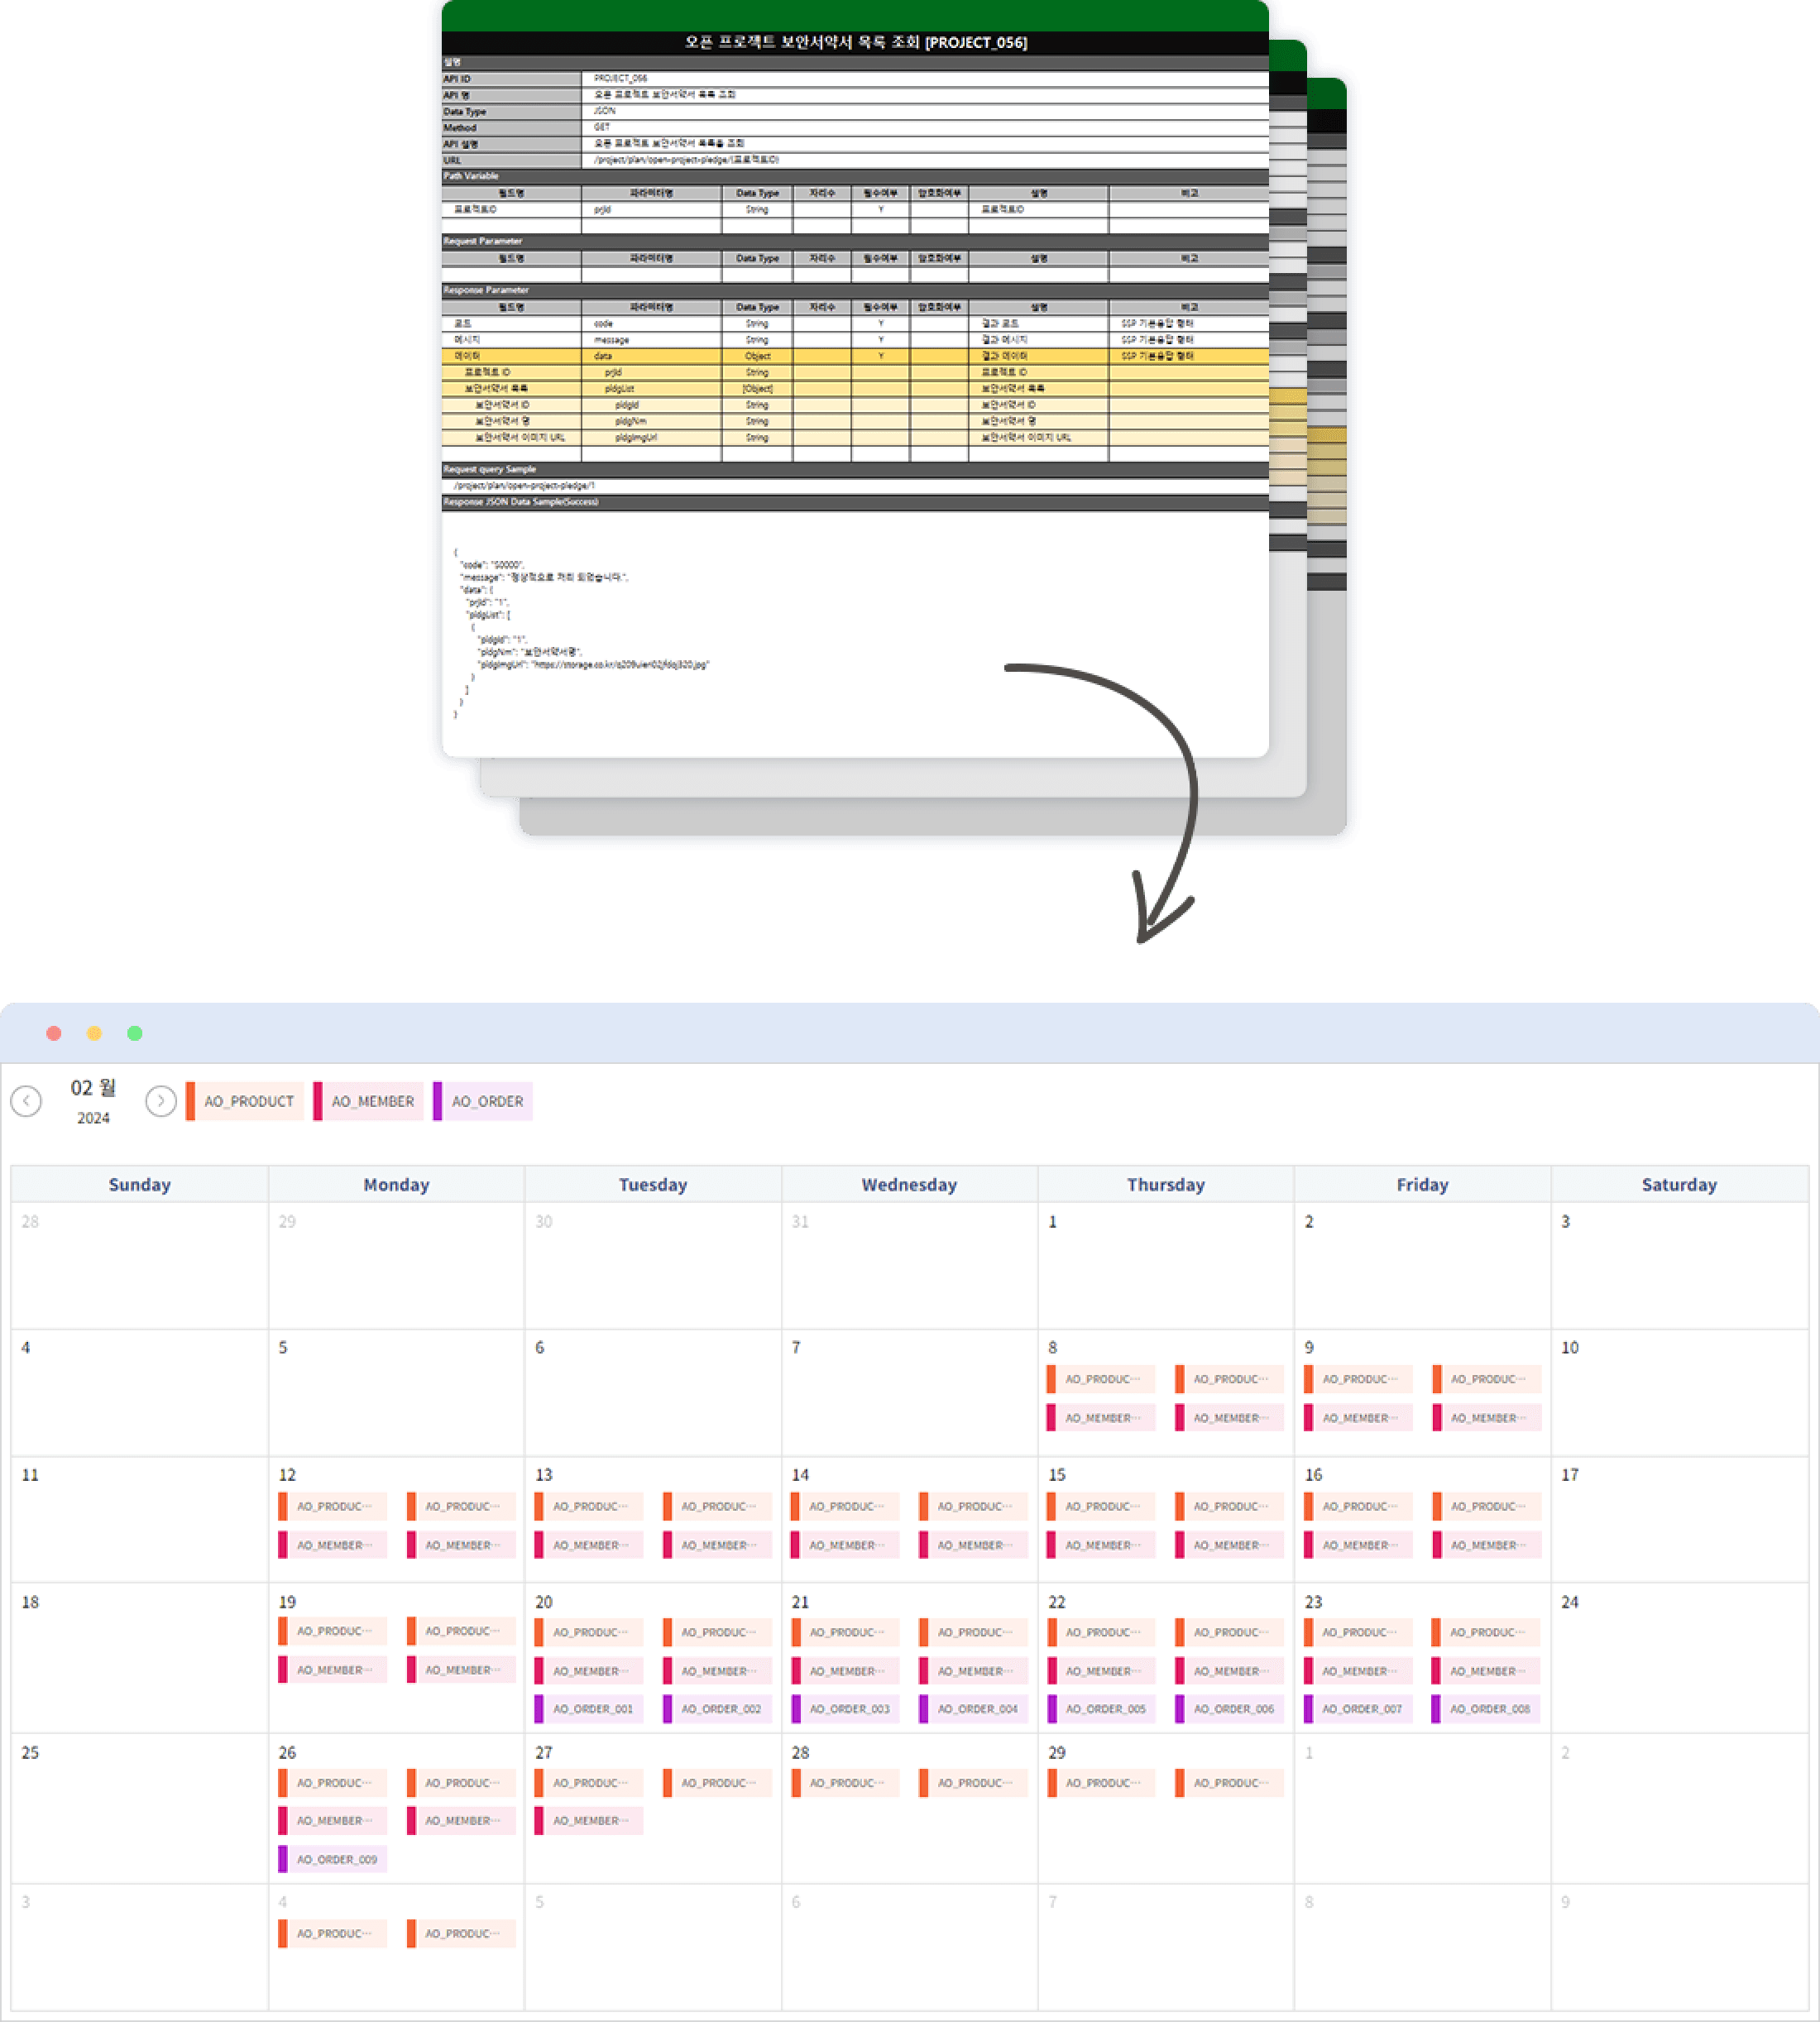Click the 'message' parameter cell in document
Viewport: 1820px width, 2022px height.
click(651, 340)
